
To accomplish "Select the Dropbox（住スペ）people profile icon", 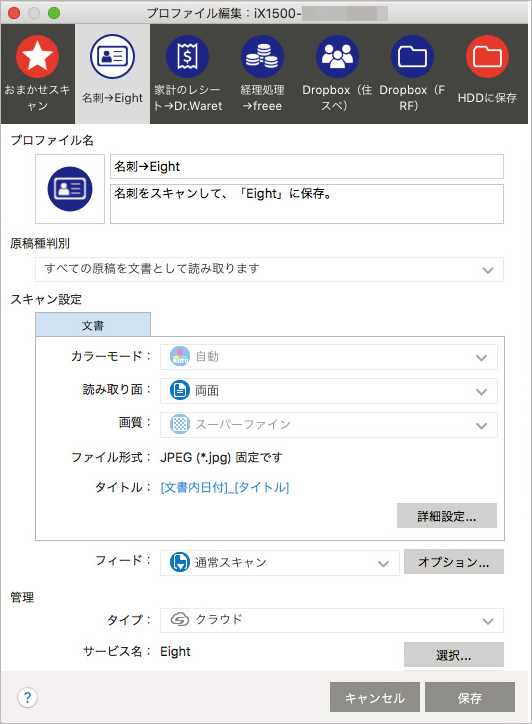I will (337, 57).
